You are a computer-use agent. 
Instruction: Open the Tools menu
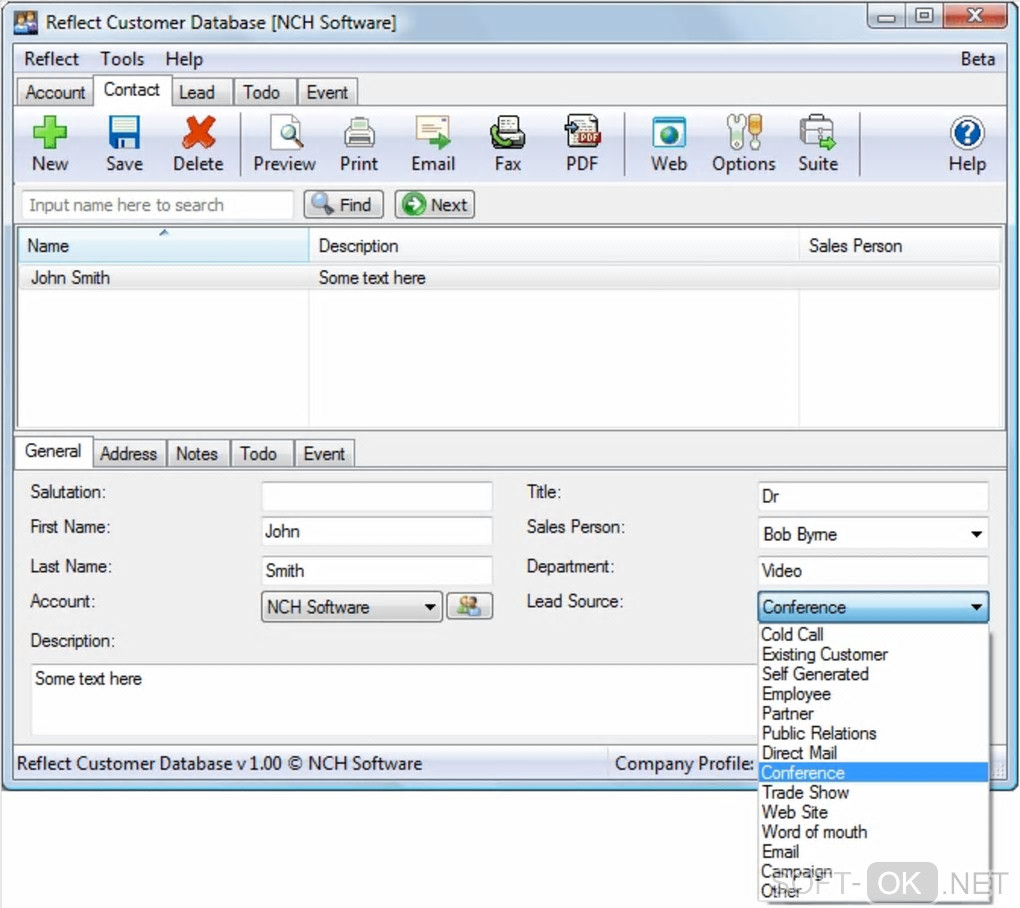[122, 59]
